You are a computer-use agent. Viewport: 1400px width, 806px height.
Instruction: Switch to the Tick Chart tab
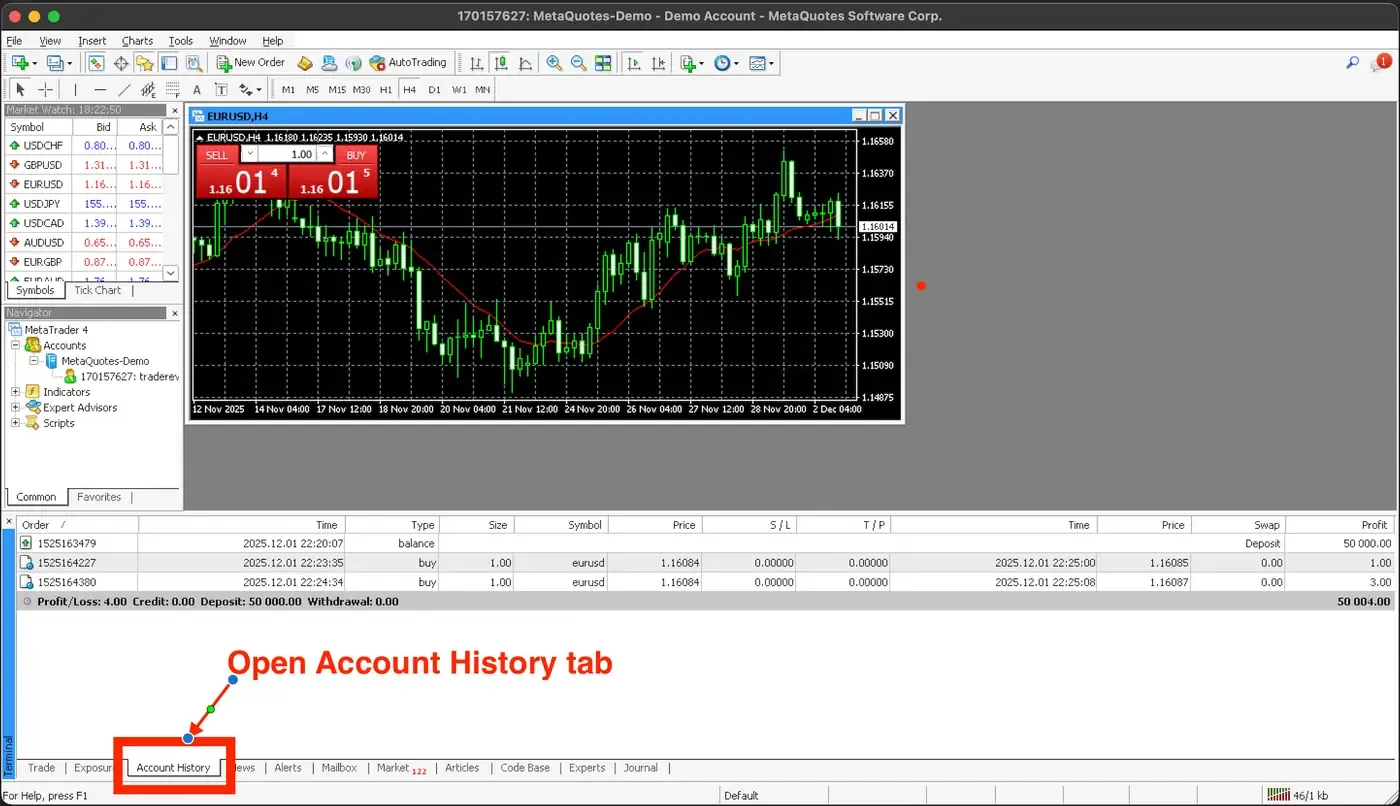[98, 290]
